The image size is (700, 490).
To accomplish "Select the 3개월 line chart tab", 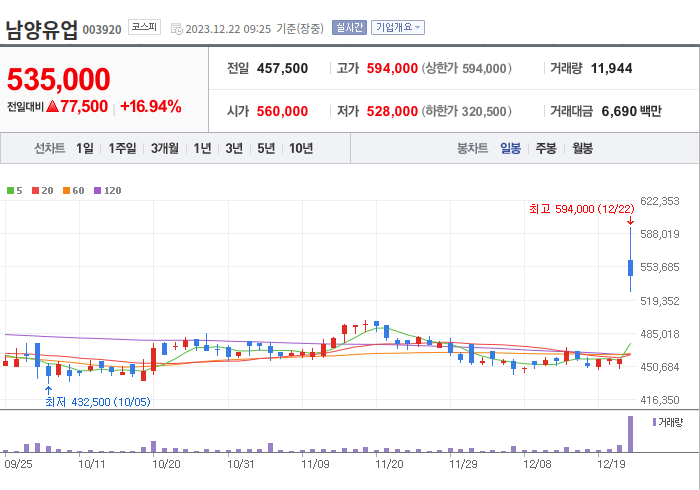I will tap(164, 148).
